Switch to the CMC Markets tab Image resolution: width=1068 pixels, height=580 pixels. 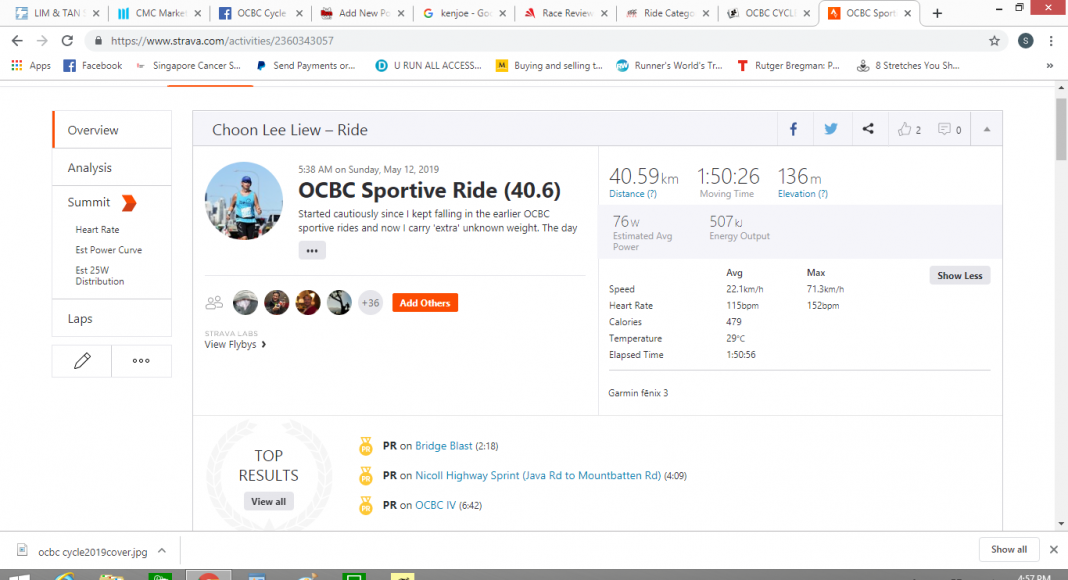click(159, 13)
